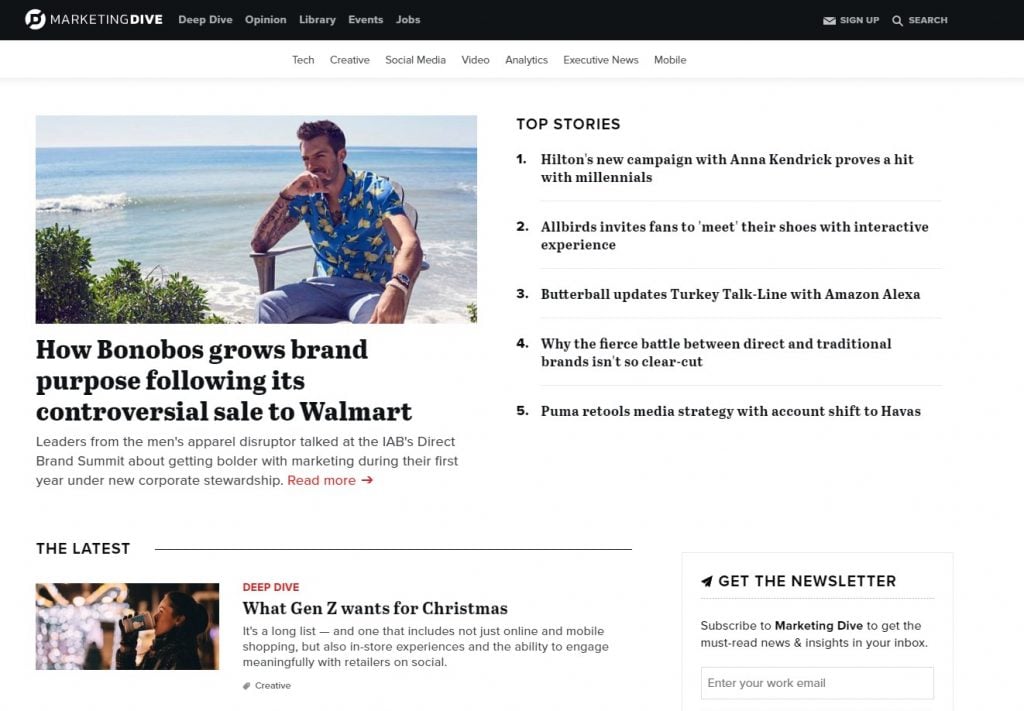Open the Butterball Turkey Talk-Line story
This screenshot has width=1024, height=711.
pyautogui.click(x=730, y=294)
